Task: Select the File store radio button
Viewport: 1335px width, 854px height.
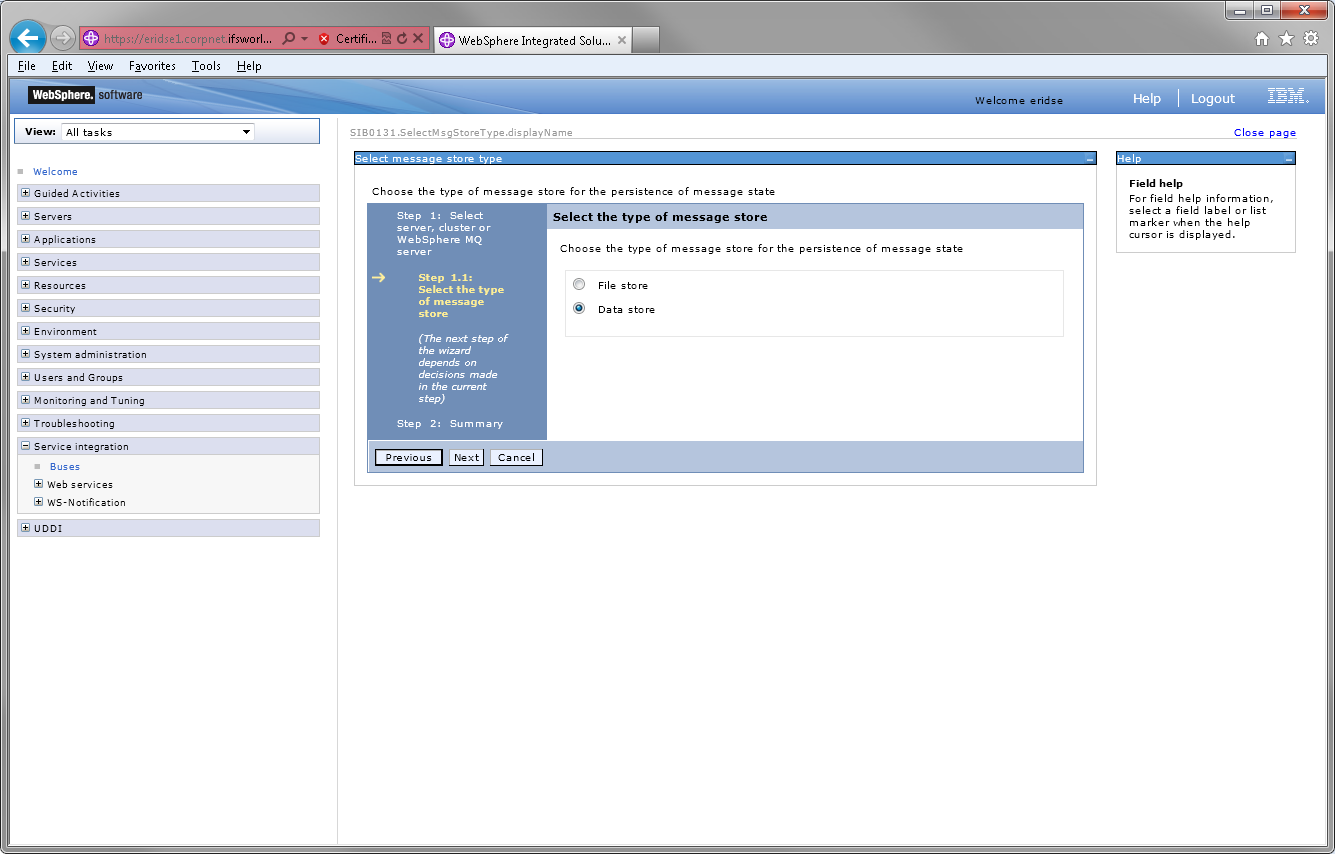Action: (x=579, y=285)
